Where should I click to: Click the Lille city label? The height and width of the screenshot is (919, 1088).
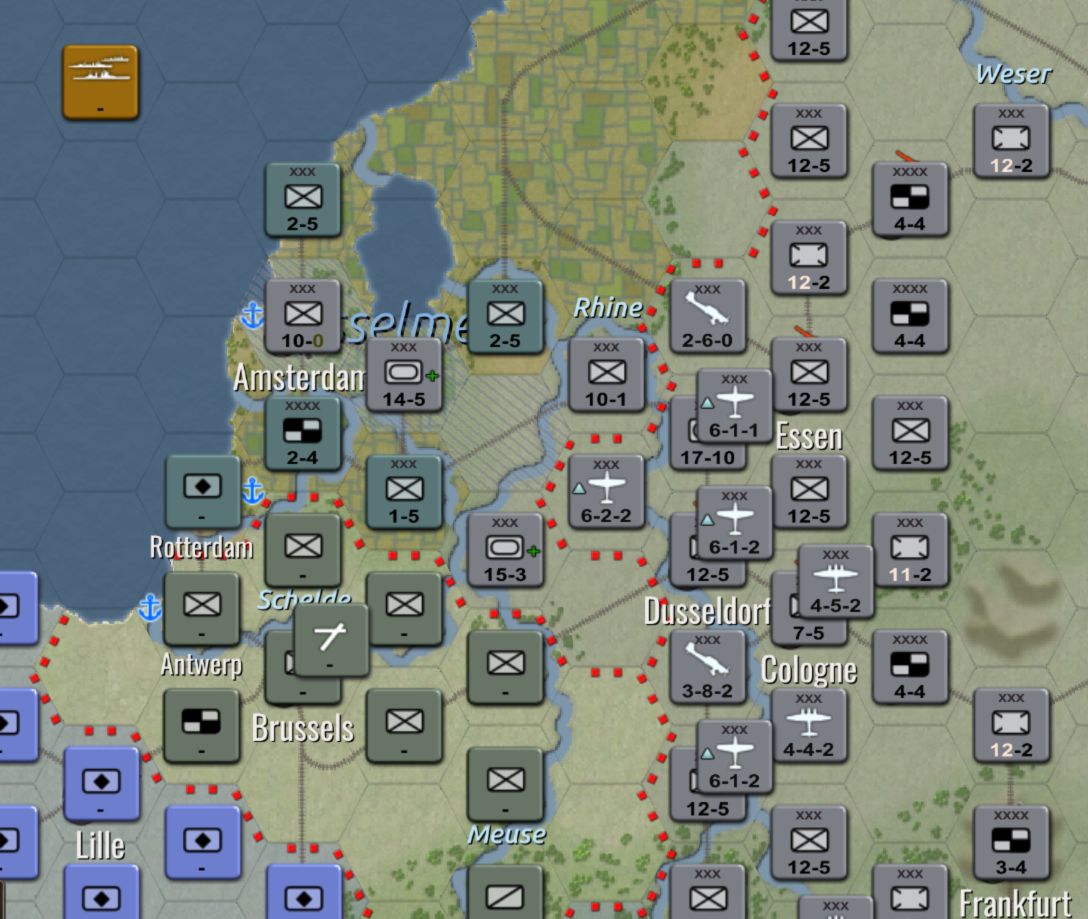point(101,845)
